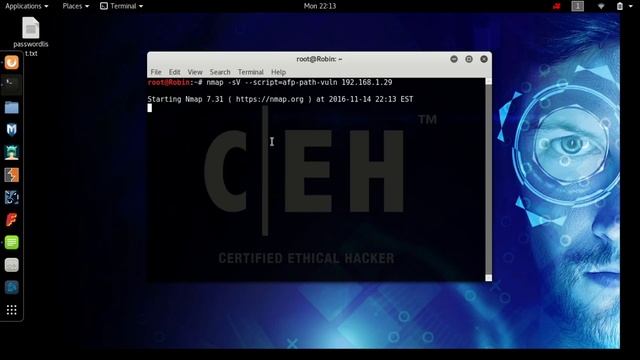Viewport: 640px width, 360px height.
Task: Open the orange browser icon in the dock
Action: click(11, 62)
